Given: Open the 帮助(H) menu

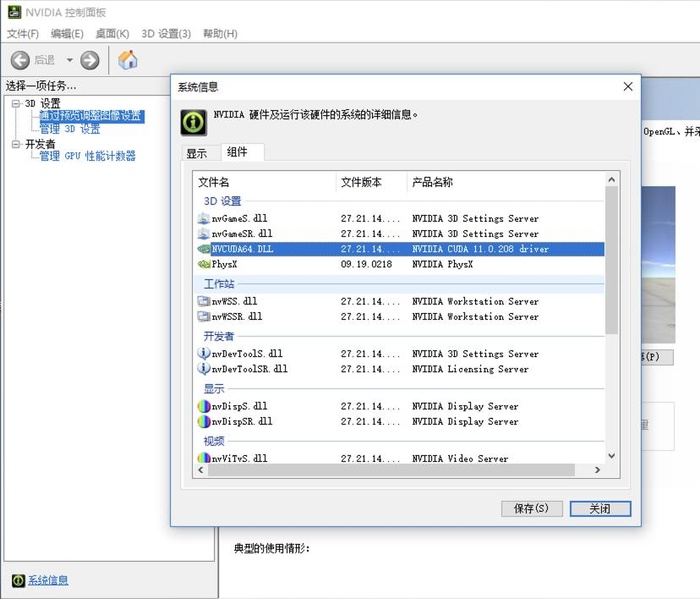Looking at the screenshot, I should (x=220, y=34).
